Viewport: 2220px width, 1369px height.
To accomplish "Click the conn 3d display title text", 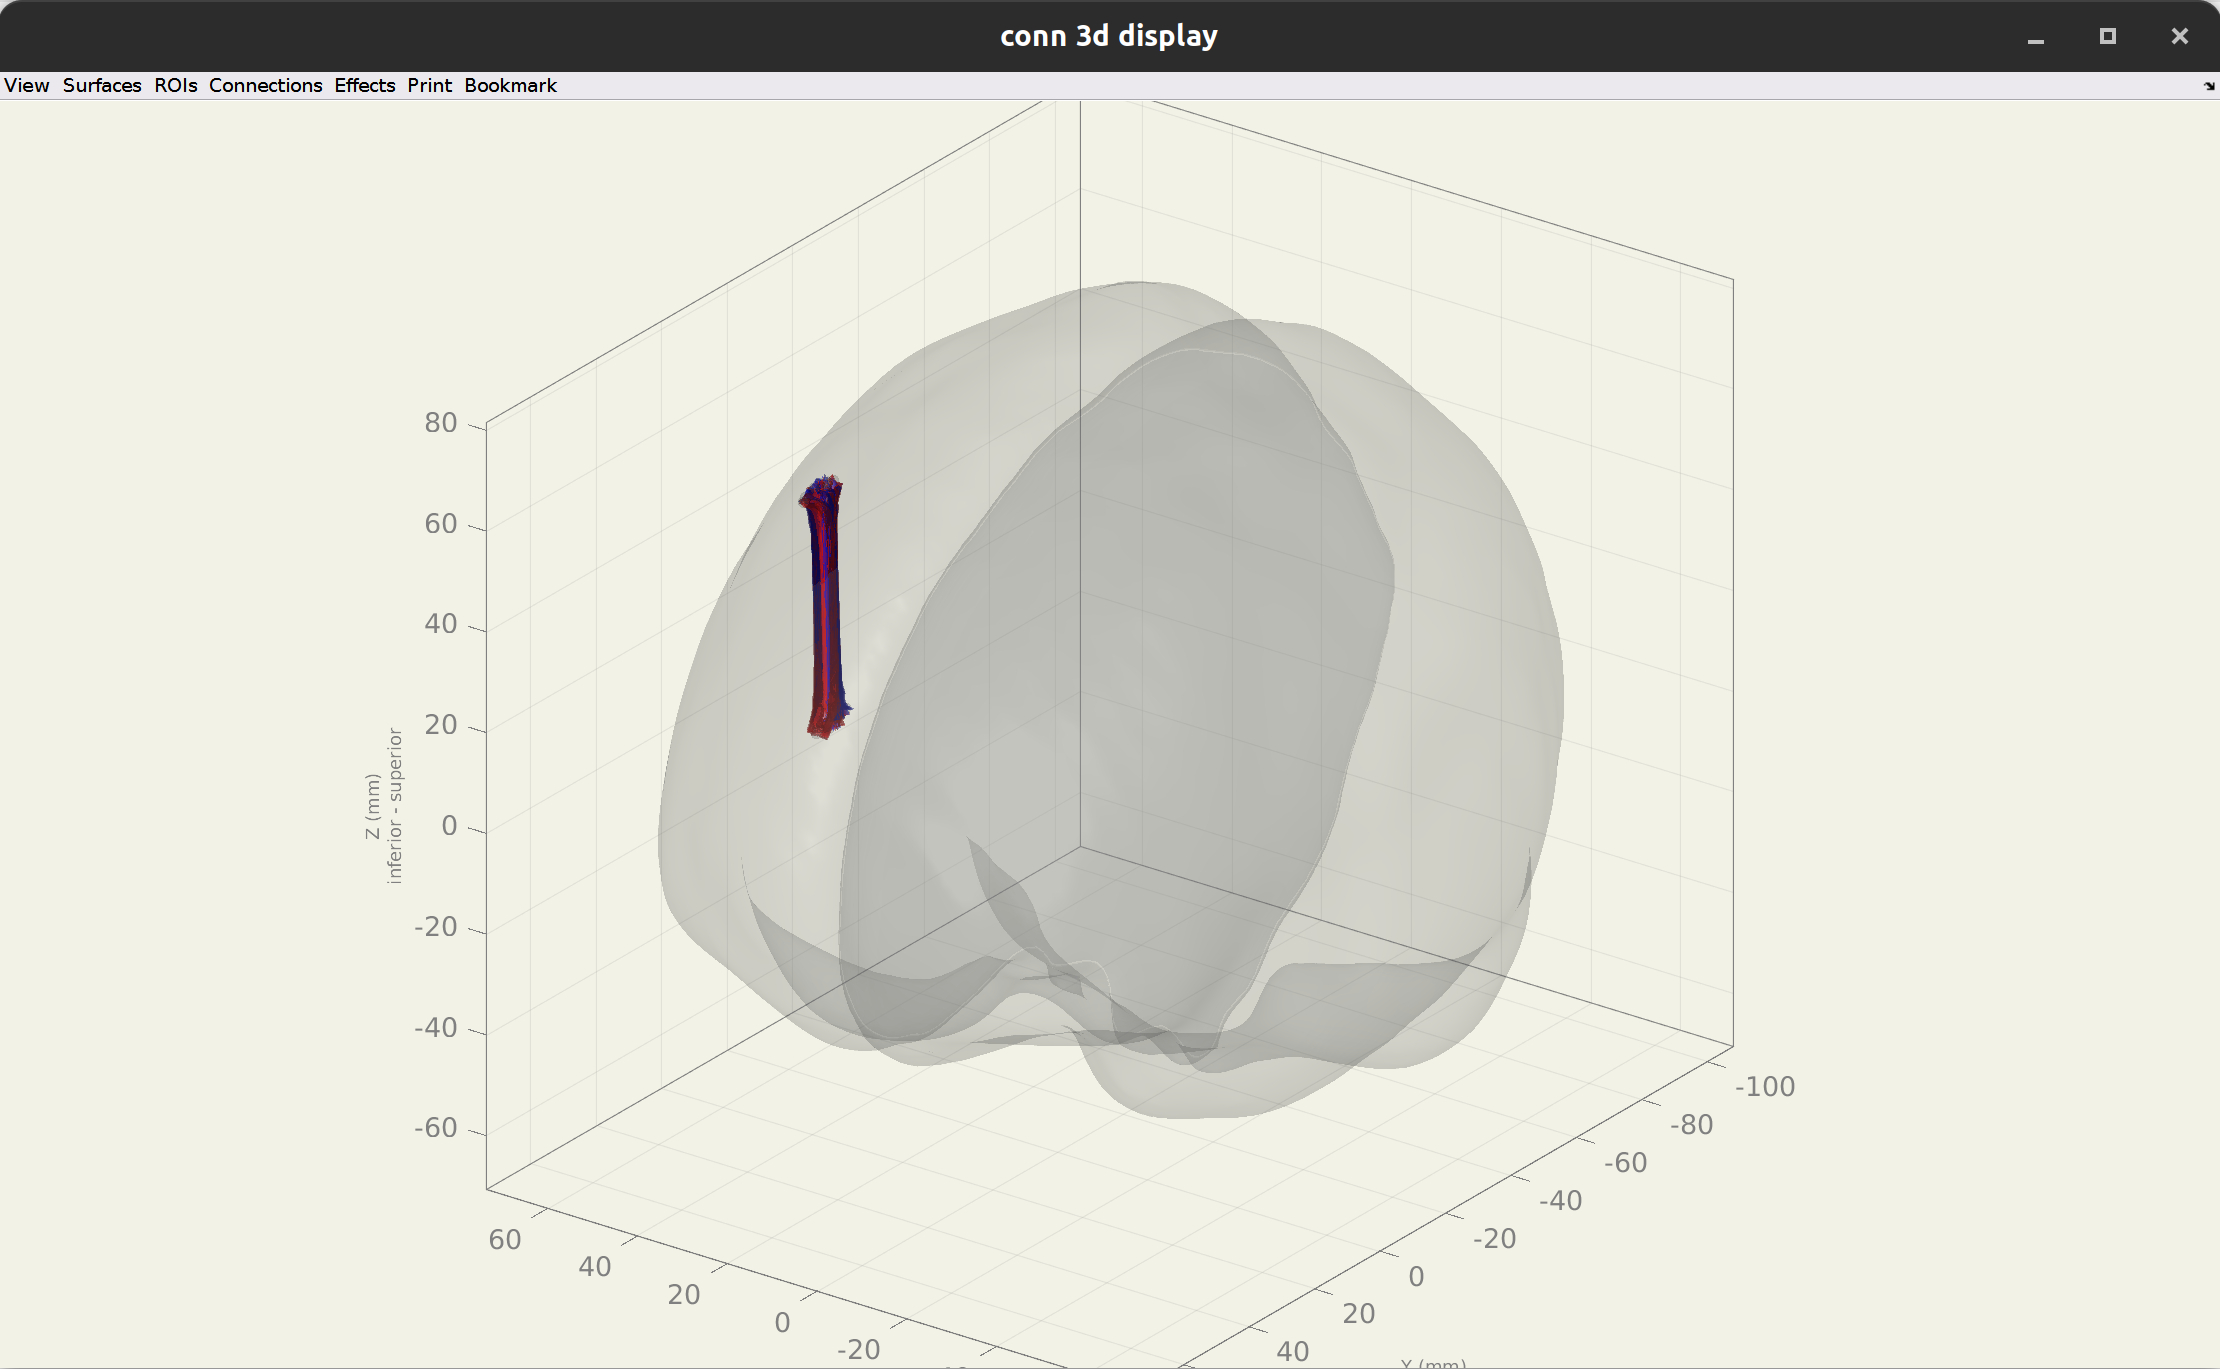I will [1108, 36].
